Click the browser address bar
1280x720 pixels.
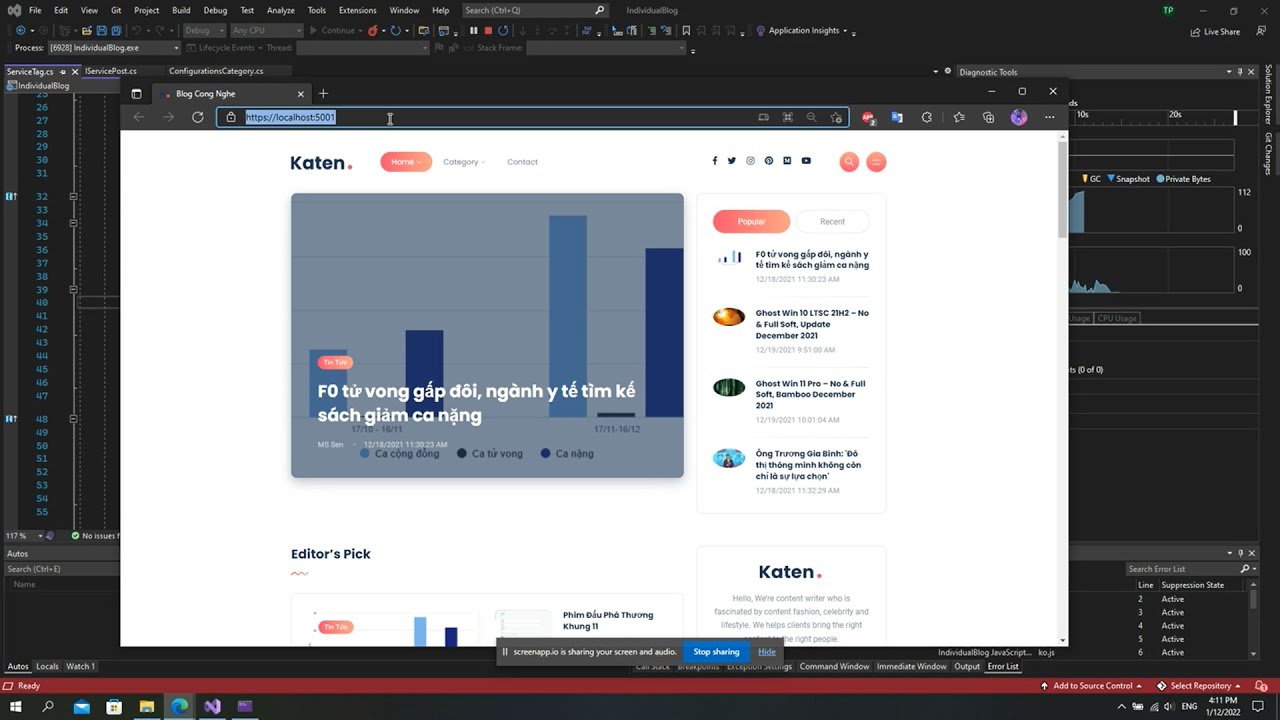coord(532,117)
